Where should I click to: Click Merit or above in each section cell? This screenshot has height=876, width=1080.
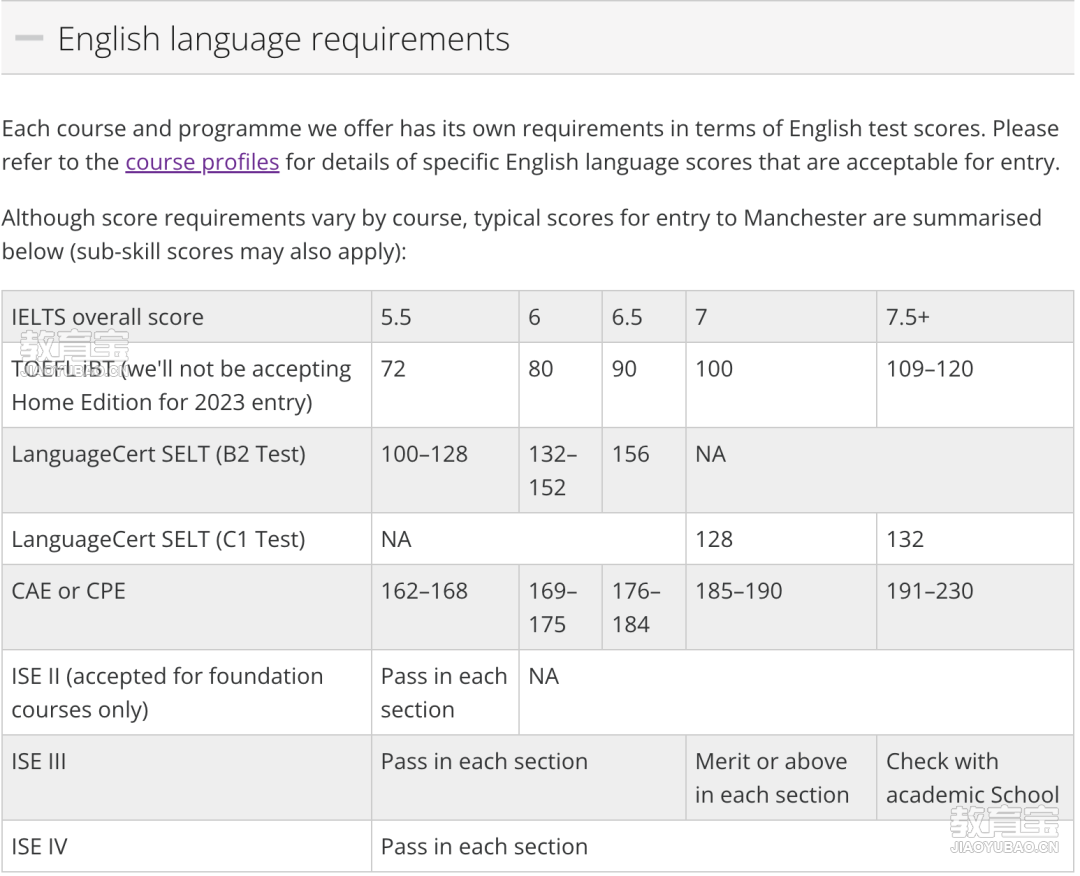click(780, 778)
